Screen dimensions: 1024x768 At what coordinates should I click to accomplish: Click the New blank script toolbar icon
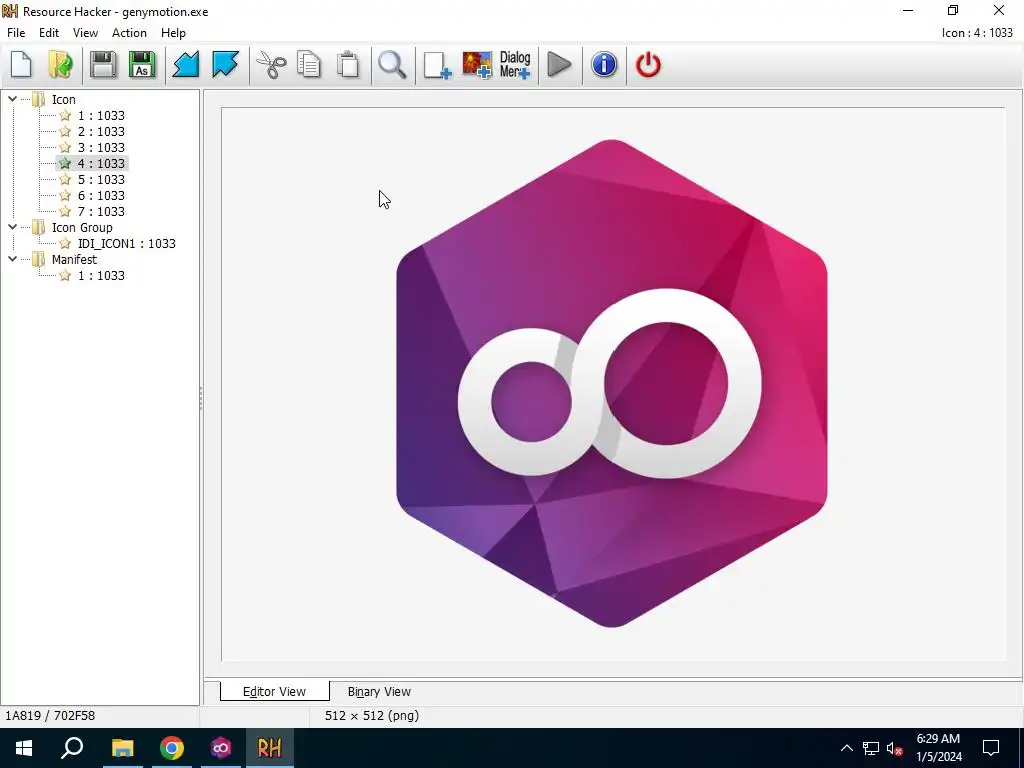[x=22, y=65]
